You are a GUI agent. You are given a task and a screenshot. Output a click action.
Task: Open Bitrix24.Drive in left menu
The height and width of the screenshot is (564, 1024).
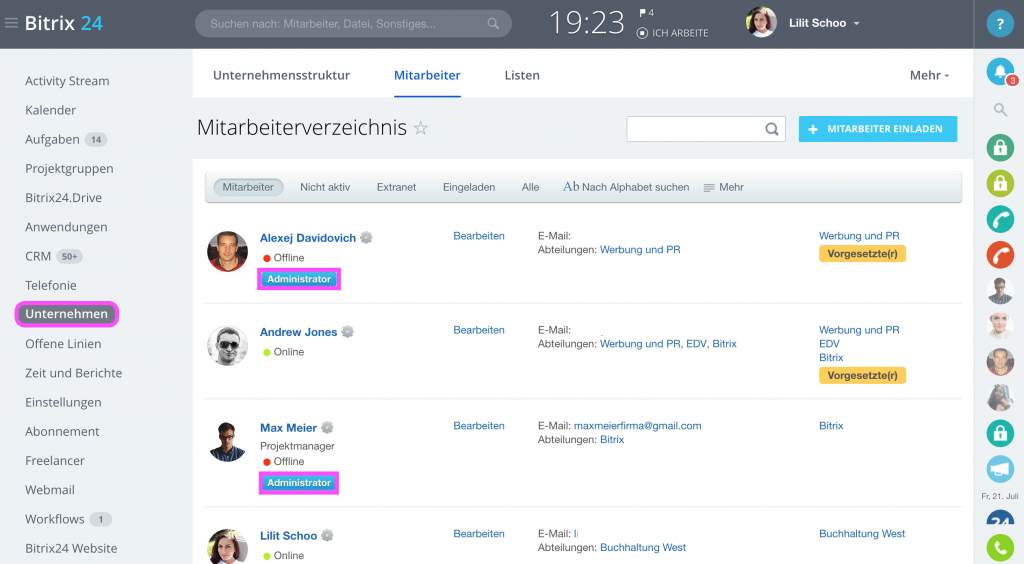coord(63,198)
